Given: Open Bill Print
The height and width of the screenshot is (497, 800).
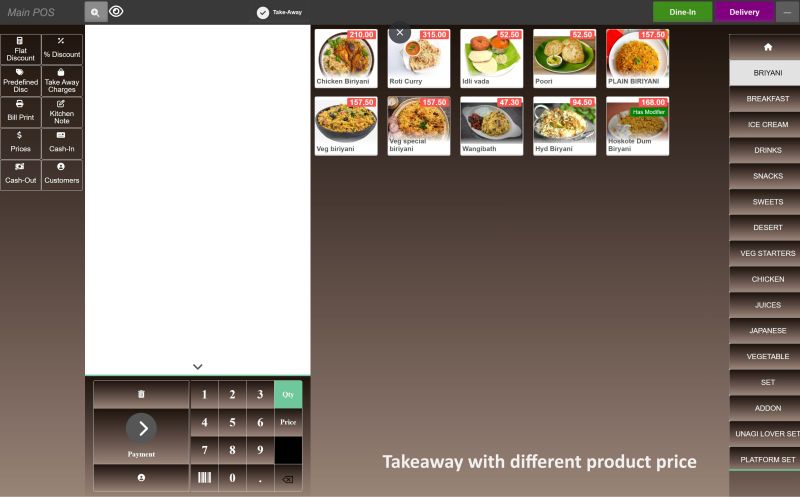Looking at the screenshot, I should pyautogui.click(x=20, y=111).
